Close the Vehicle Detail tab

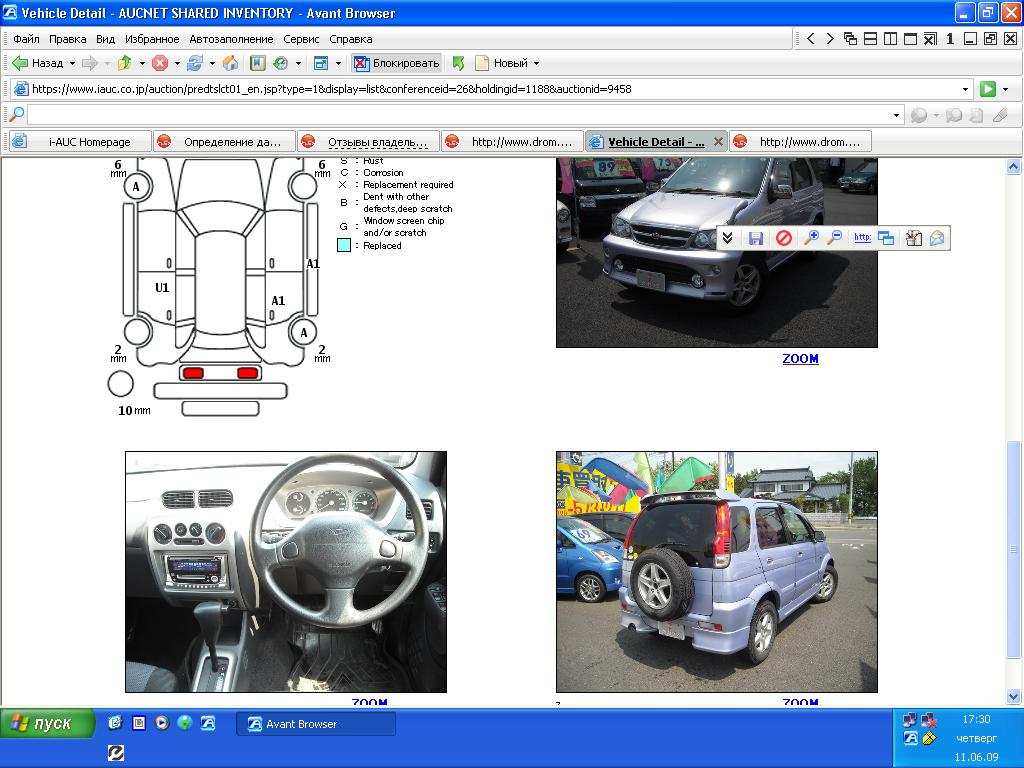click(718, 142)
